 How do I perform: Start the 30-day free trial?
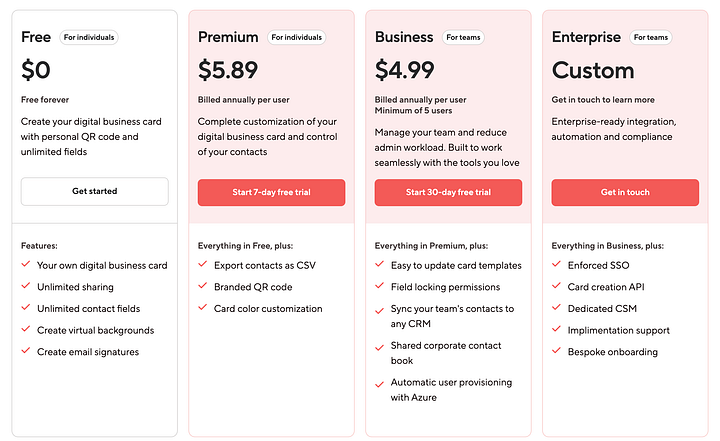[448, 192]
